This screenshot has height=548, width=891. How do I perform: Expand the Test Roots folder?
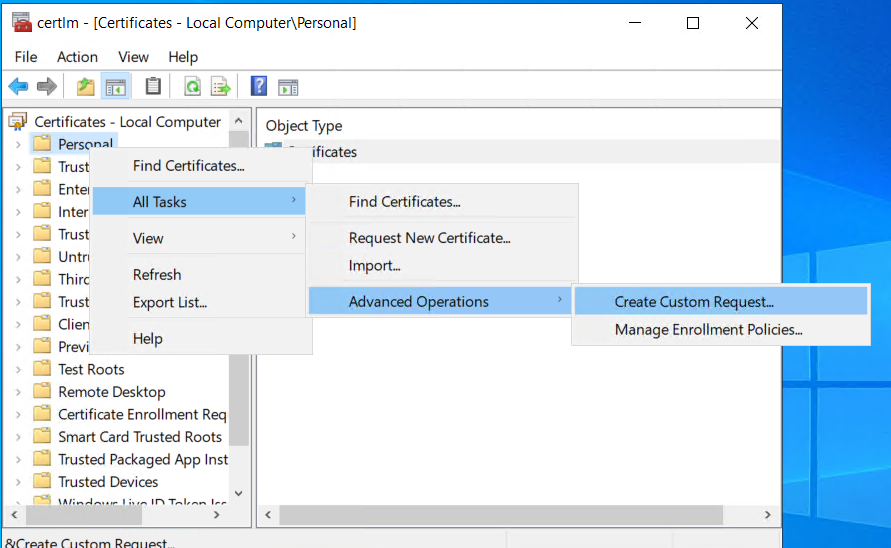point(18,369)
